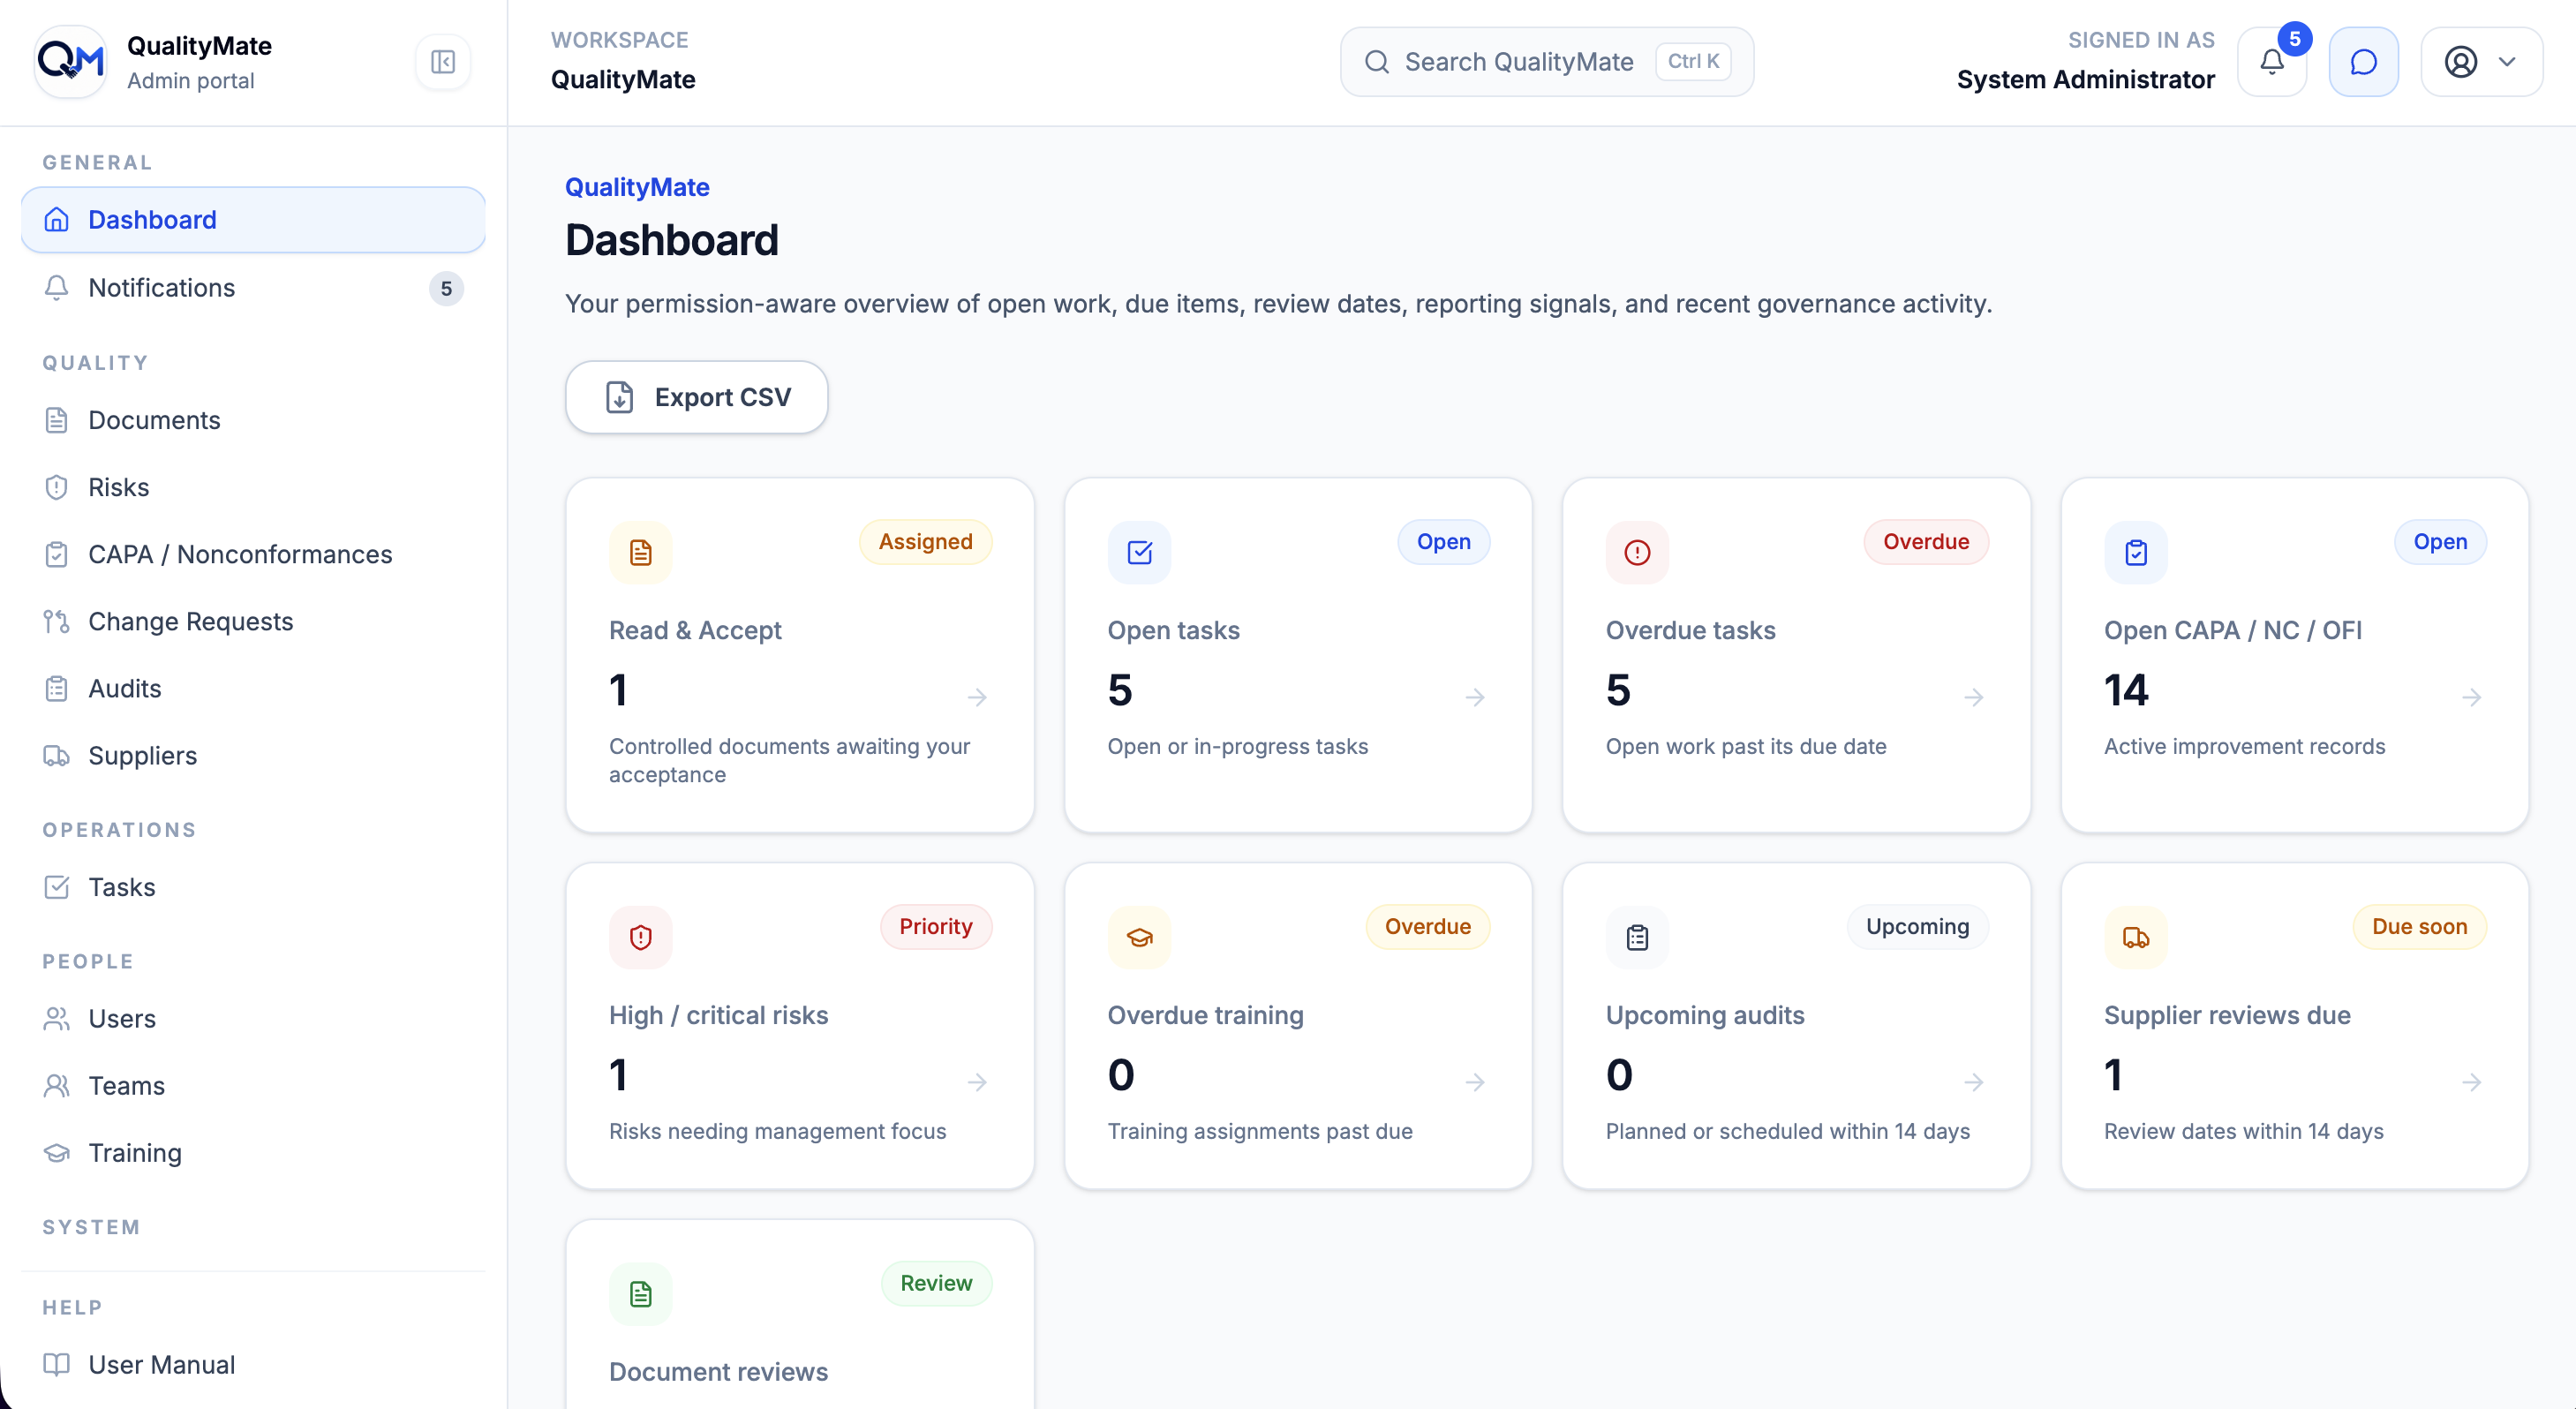Click the Upcoming audits clipboard icon
Screen dimensions: 2576x1409
click(x=1637, y=937)
